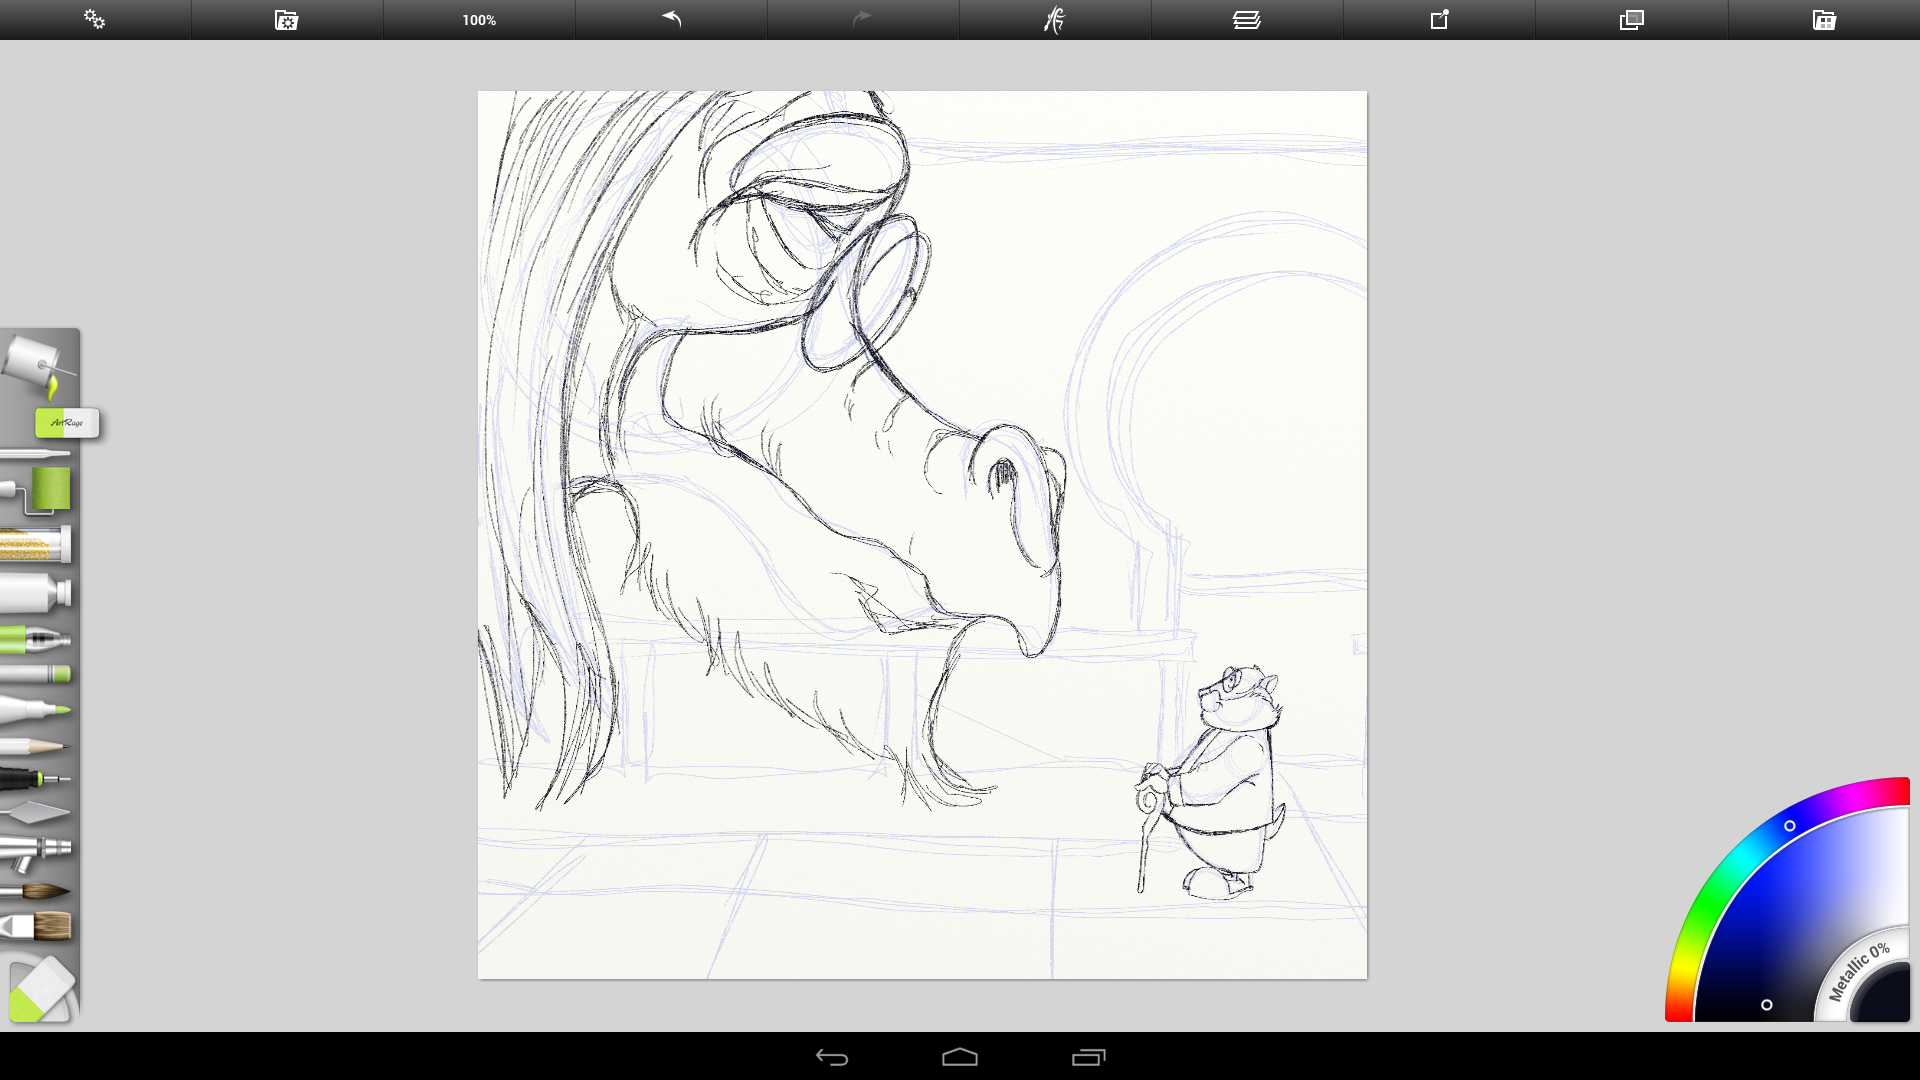
Task: Open the file folder menu
Action: coord(286,19)
